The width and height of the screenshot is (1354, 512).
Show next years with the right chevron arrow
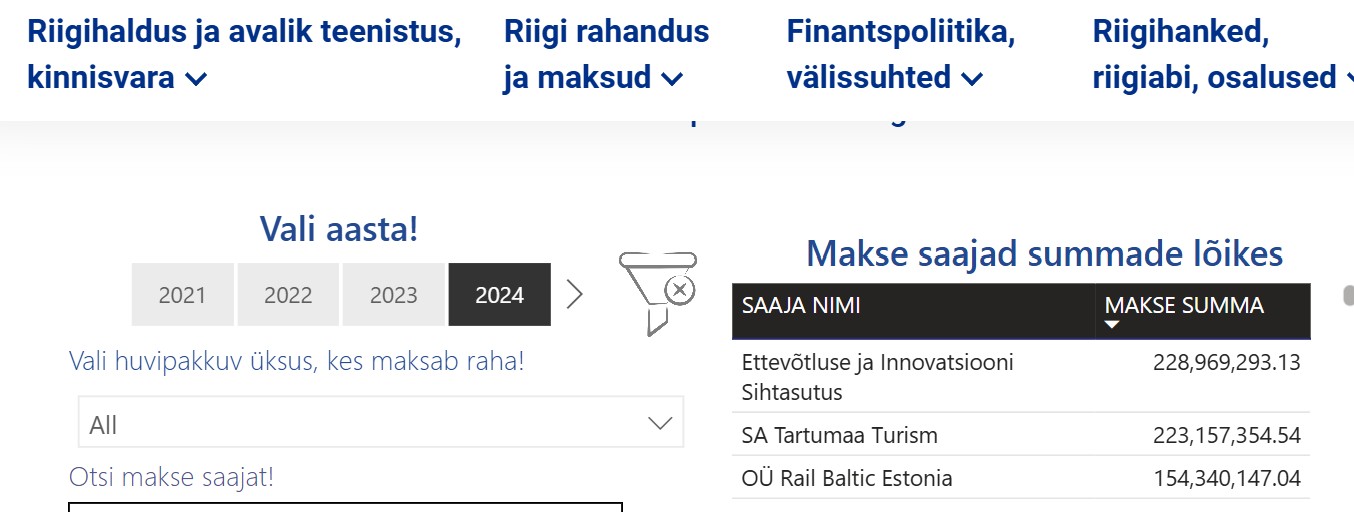click(574, 294)
